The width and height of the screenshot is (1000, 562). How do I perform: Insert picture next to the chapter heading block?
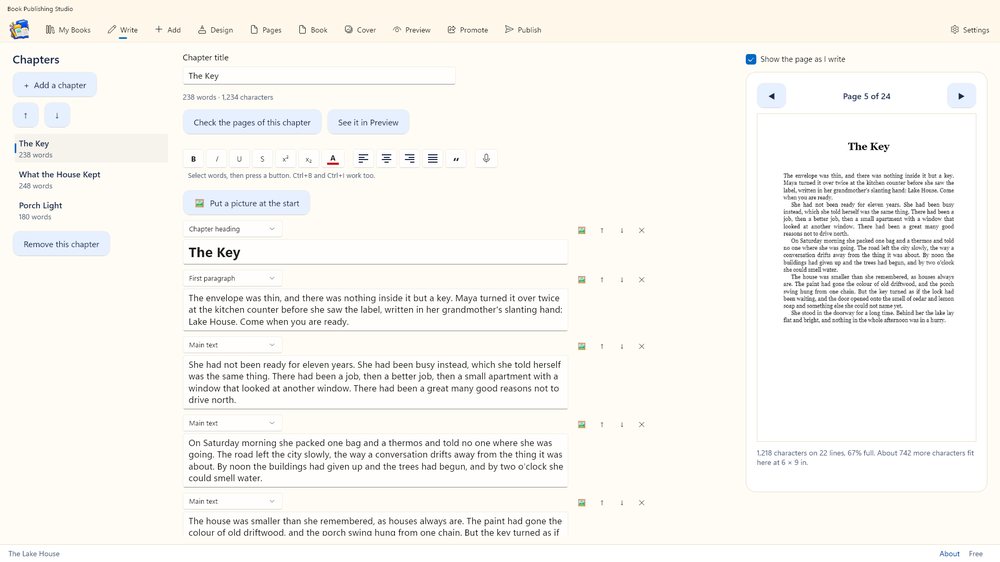pos(582,230)
